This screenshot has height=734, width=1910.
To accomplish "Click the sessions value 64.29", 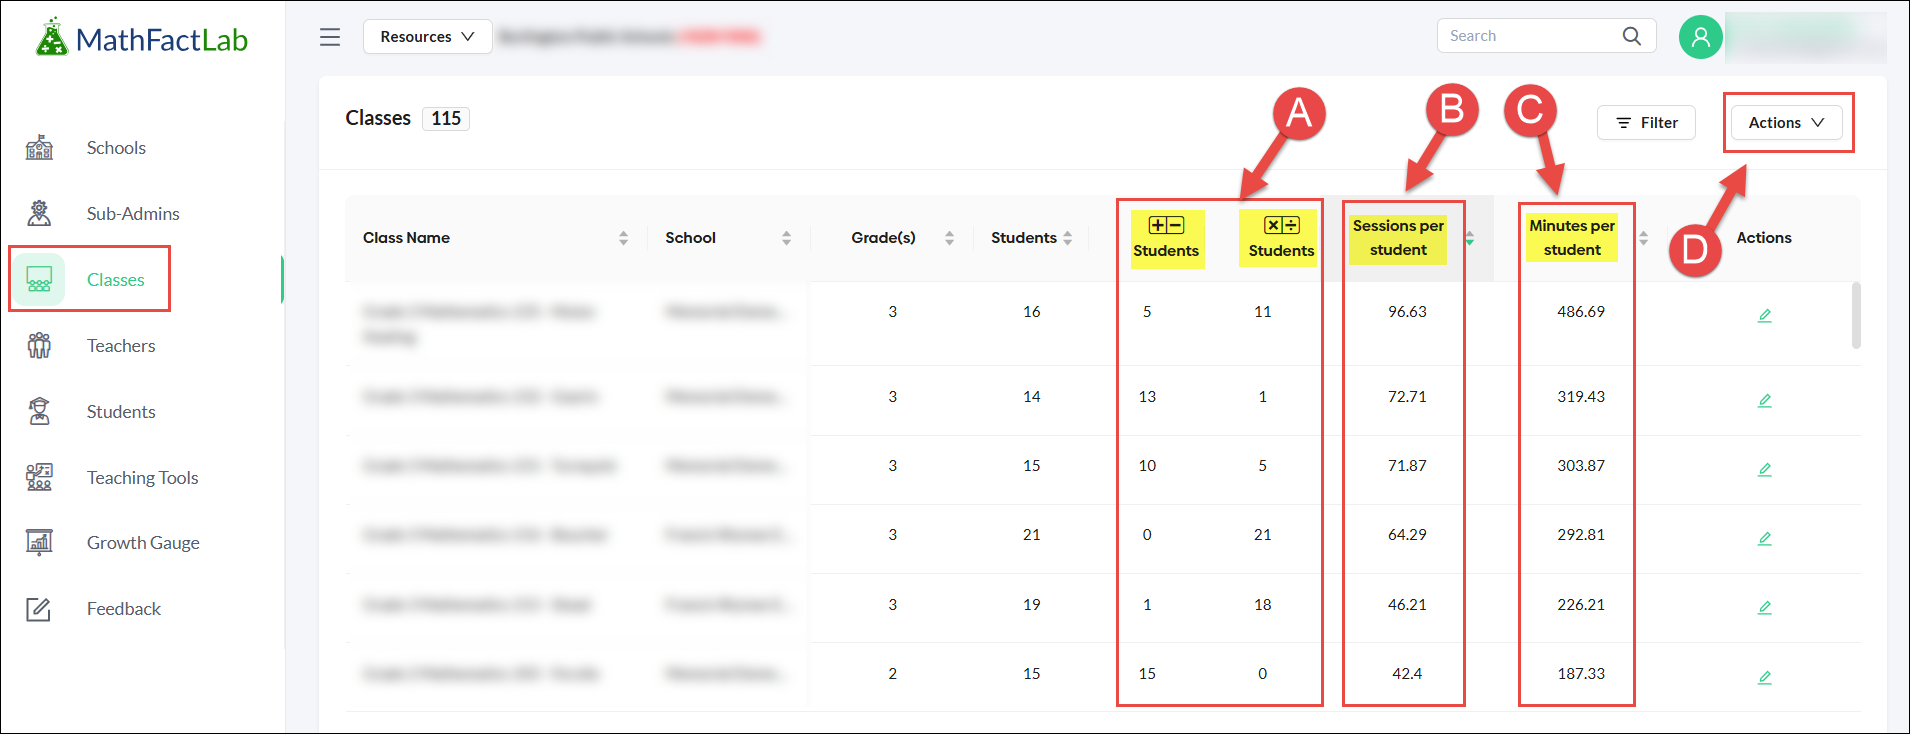I will coord(1407,535).
